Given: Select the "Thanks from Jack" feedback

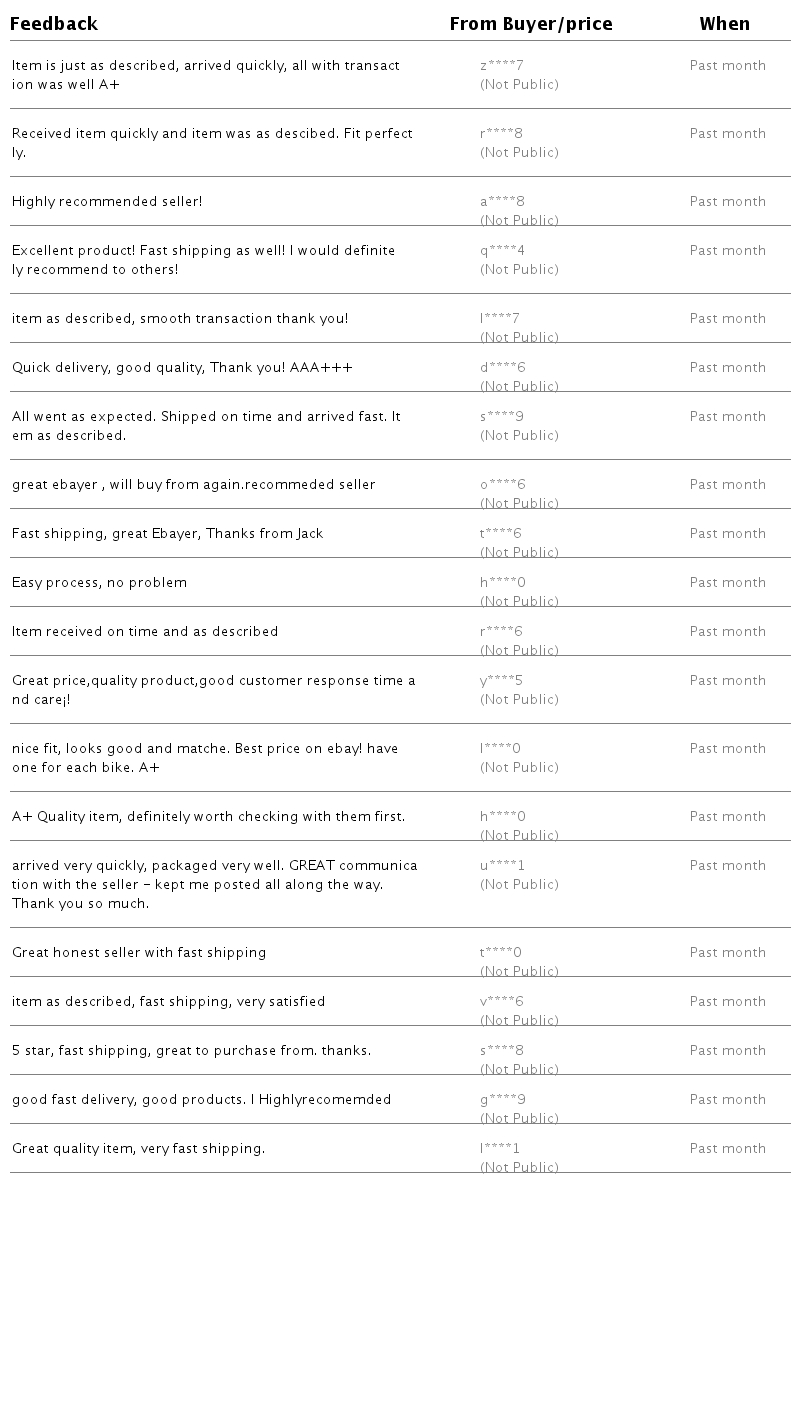Looking at the screenshot, I should (x=168, y=534).
